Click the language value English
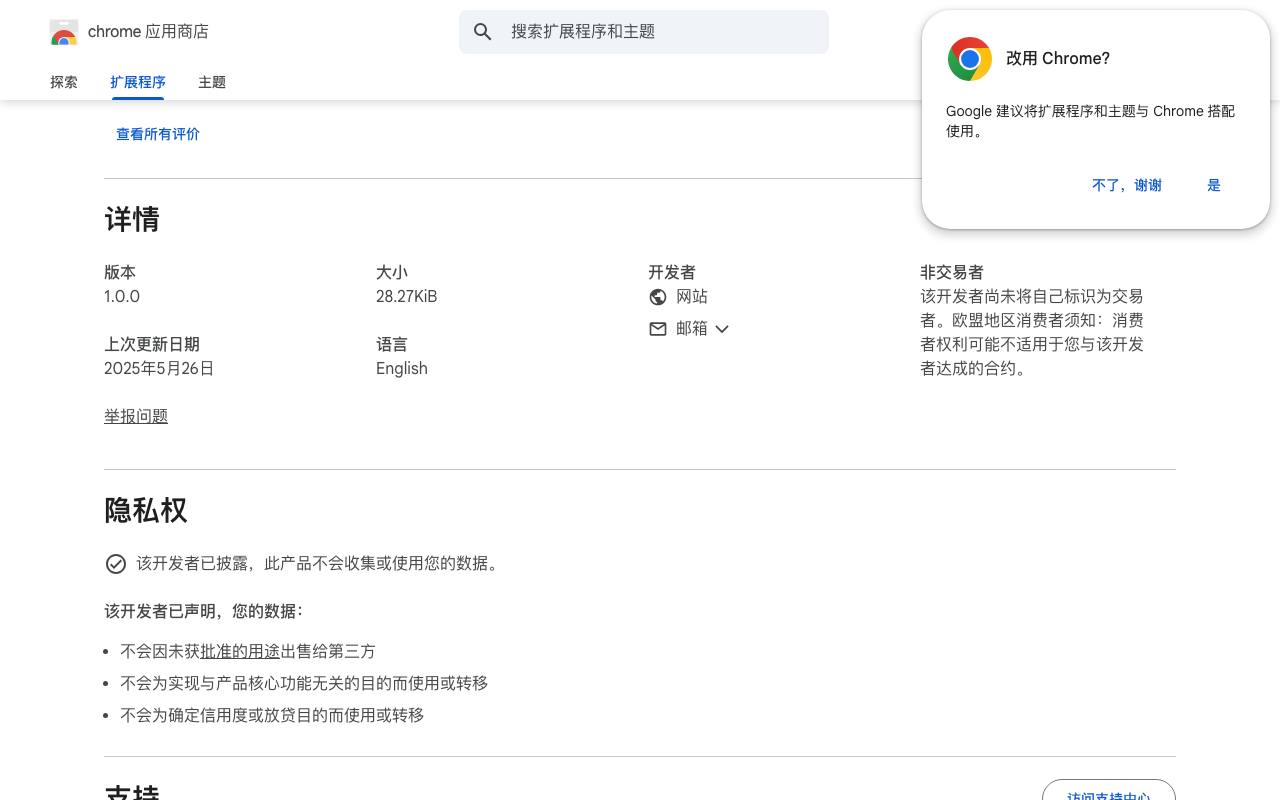Viewport: 1280px width, 800px height. (402, 369)
